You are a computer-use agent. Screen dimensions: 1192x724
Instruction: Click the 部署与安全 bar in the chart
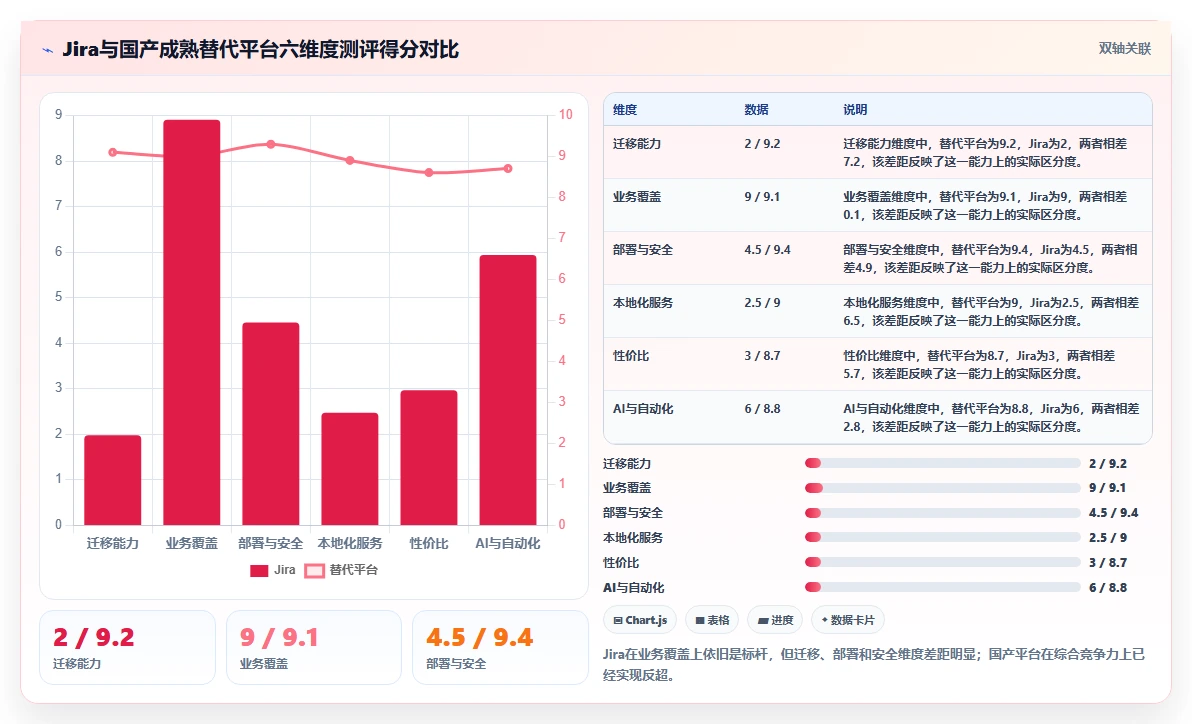point(271,424)
